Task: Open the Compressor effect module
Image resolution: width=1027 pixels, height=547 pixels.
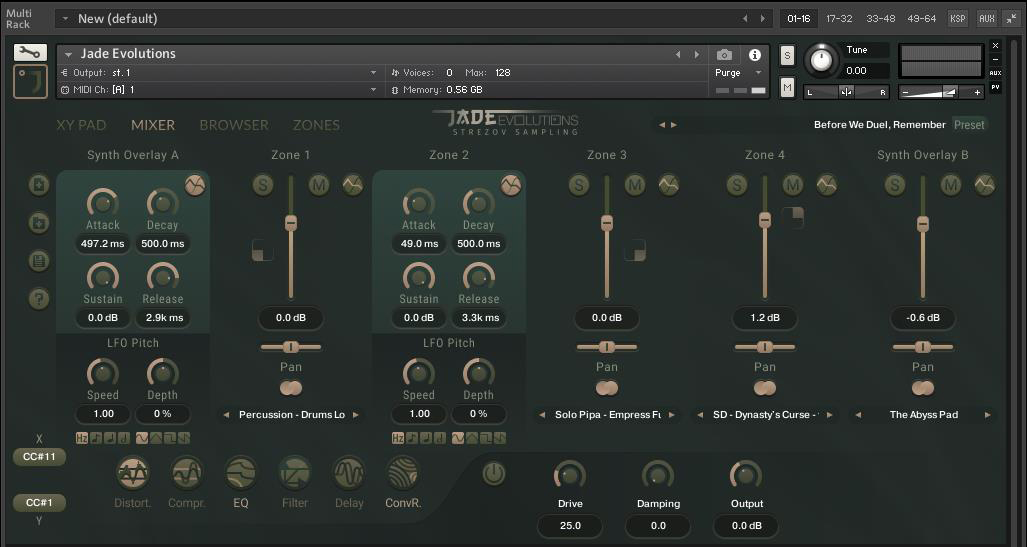Action: click(187, 474)
